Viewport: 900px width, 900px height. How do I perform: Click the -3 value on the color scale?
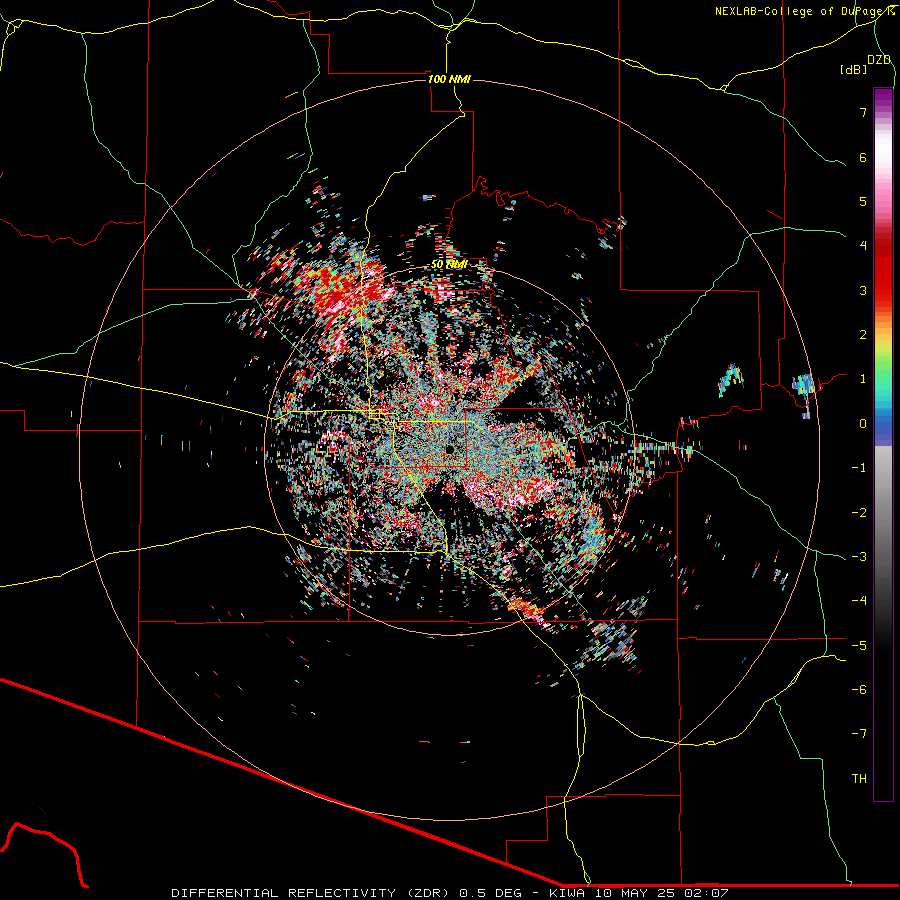pos(859,556)
